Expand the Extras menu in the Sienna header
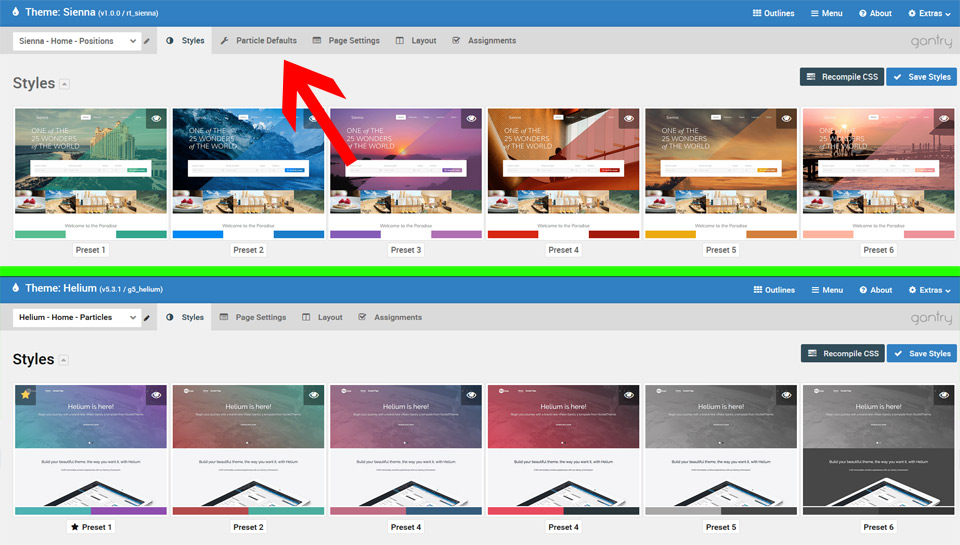This screenshot has width=960, height=545. tap(929, 13)
